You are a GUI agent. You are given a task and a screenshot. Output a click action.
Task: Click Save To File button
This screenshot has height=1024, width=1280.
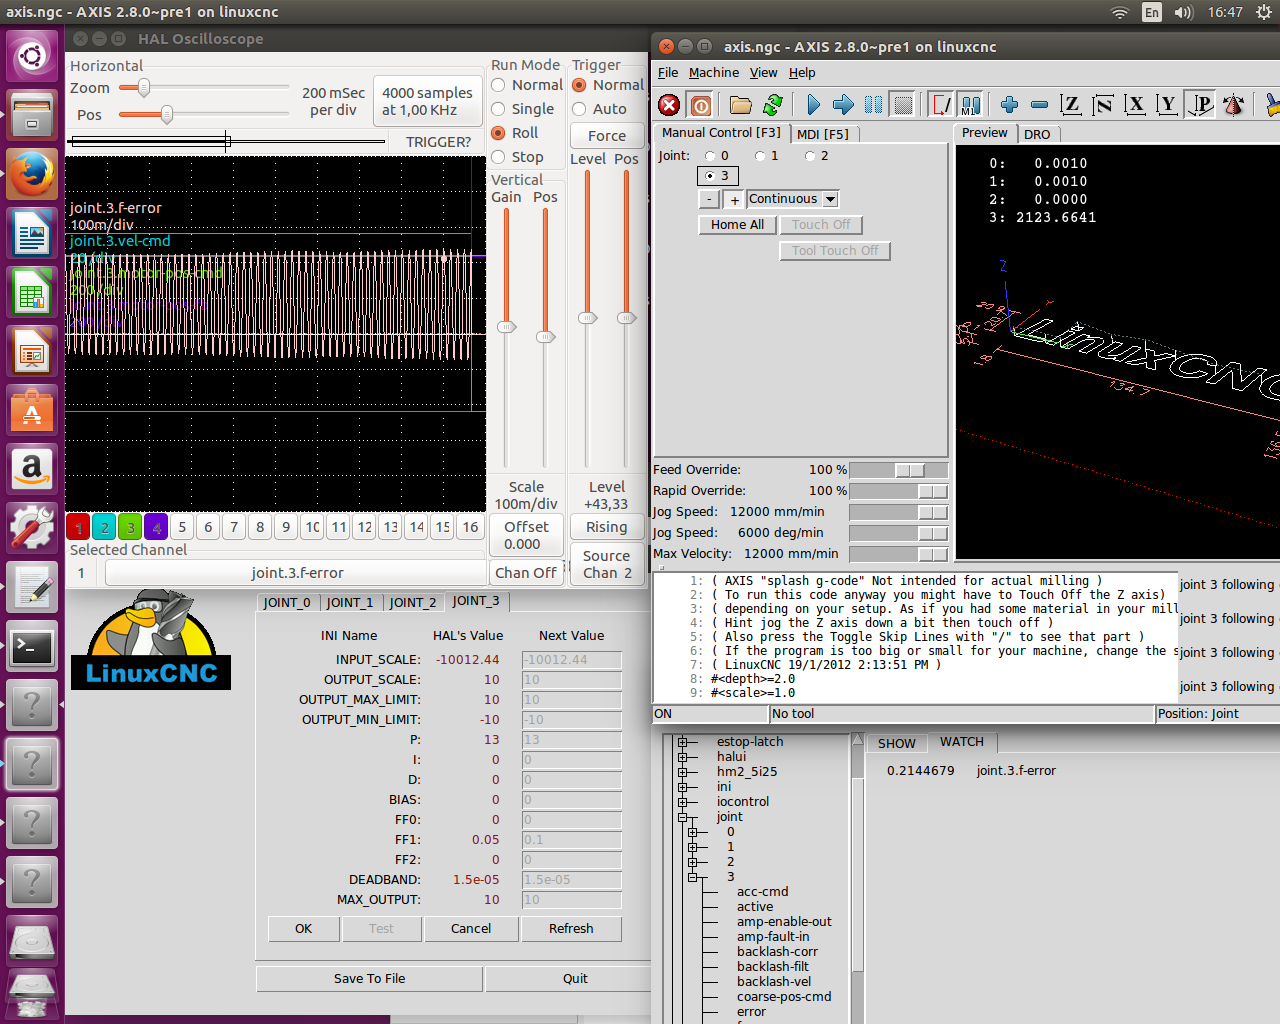[369, 978]
